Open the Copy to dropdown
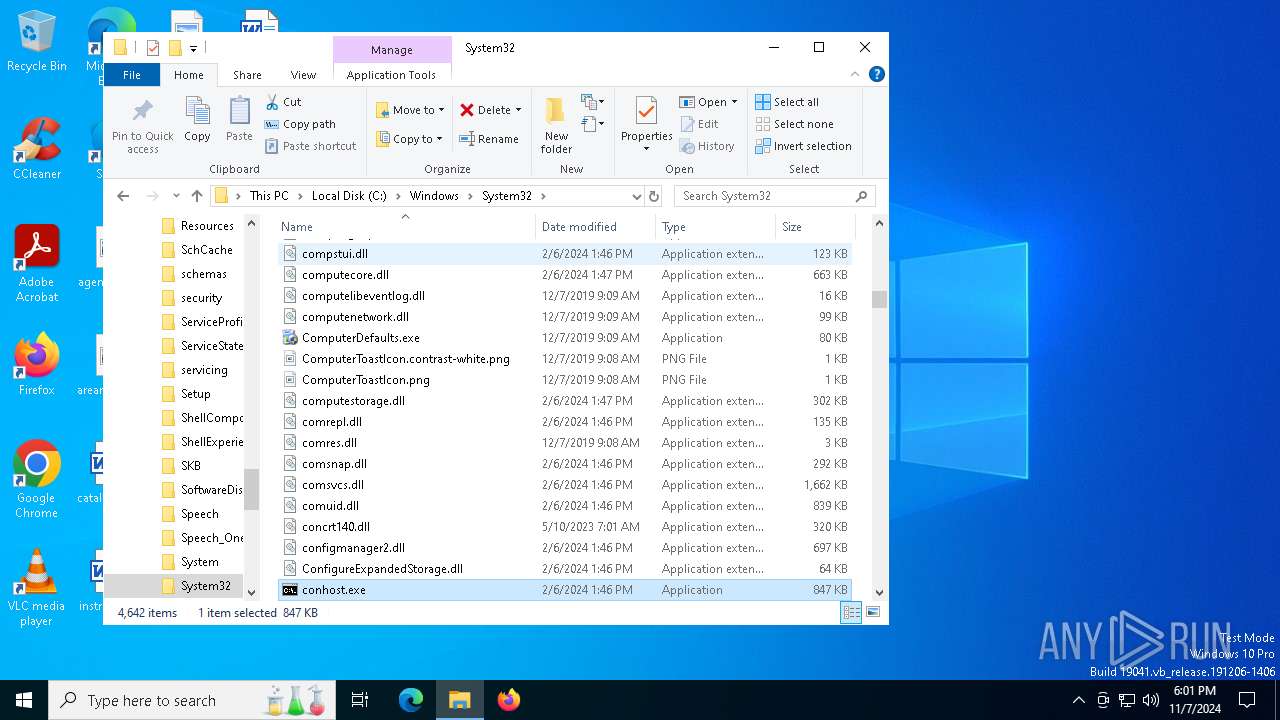Screen dimensions: 1280x720 [410, 139]
